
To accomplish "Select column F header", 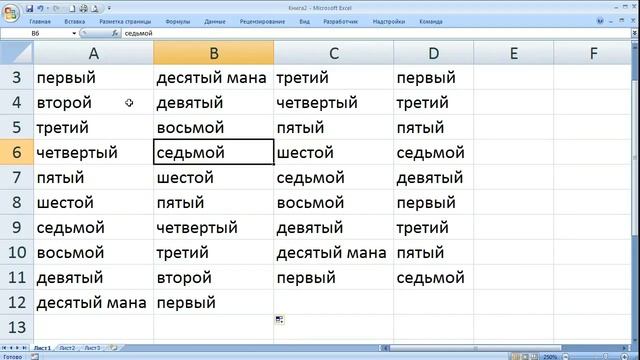I will pyautogui.click(x=593, y=53).
